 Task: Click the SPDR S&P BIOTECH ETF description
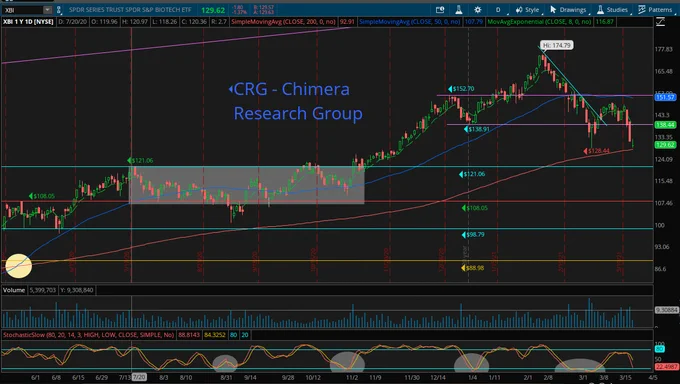coord(130,10)
